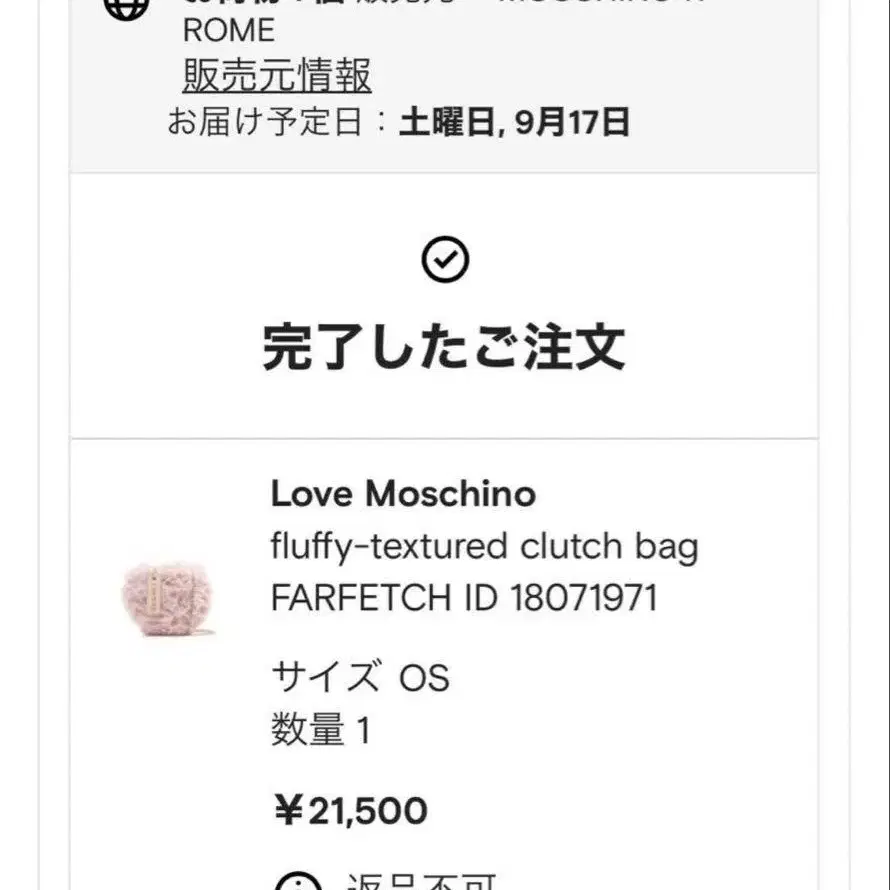Click the info icon next to 返品不可
Screen dimensions: 890x890
tap(298, 883)
